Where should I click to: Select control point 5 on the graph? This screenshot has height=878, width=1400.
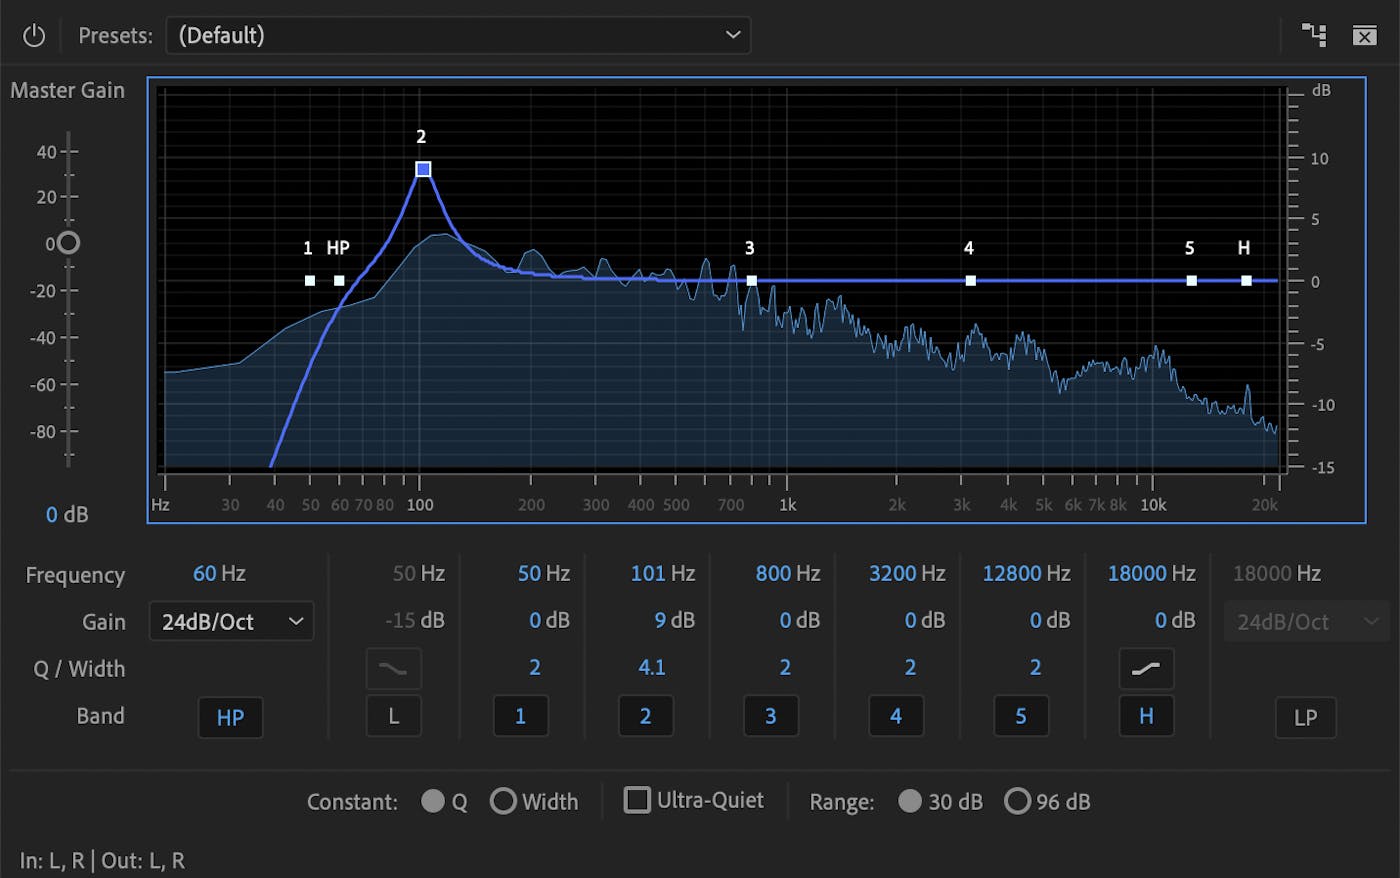(x=1192, y=281)
